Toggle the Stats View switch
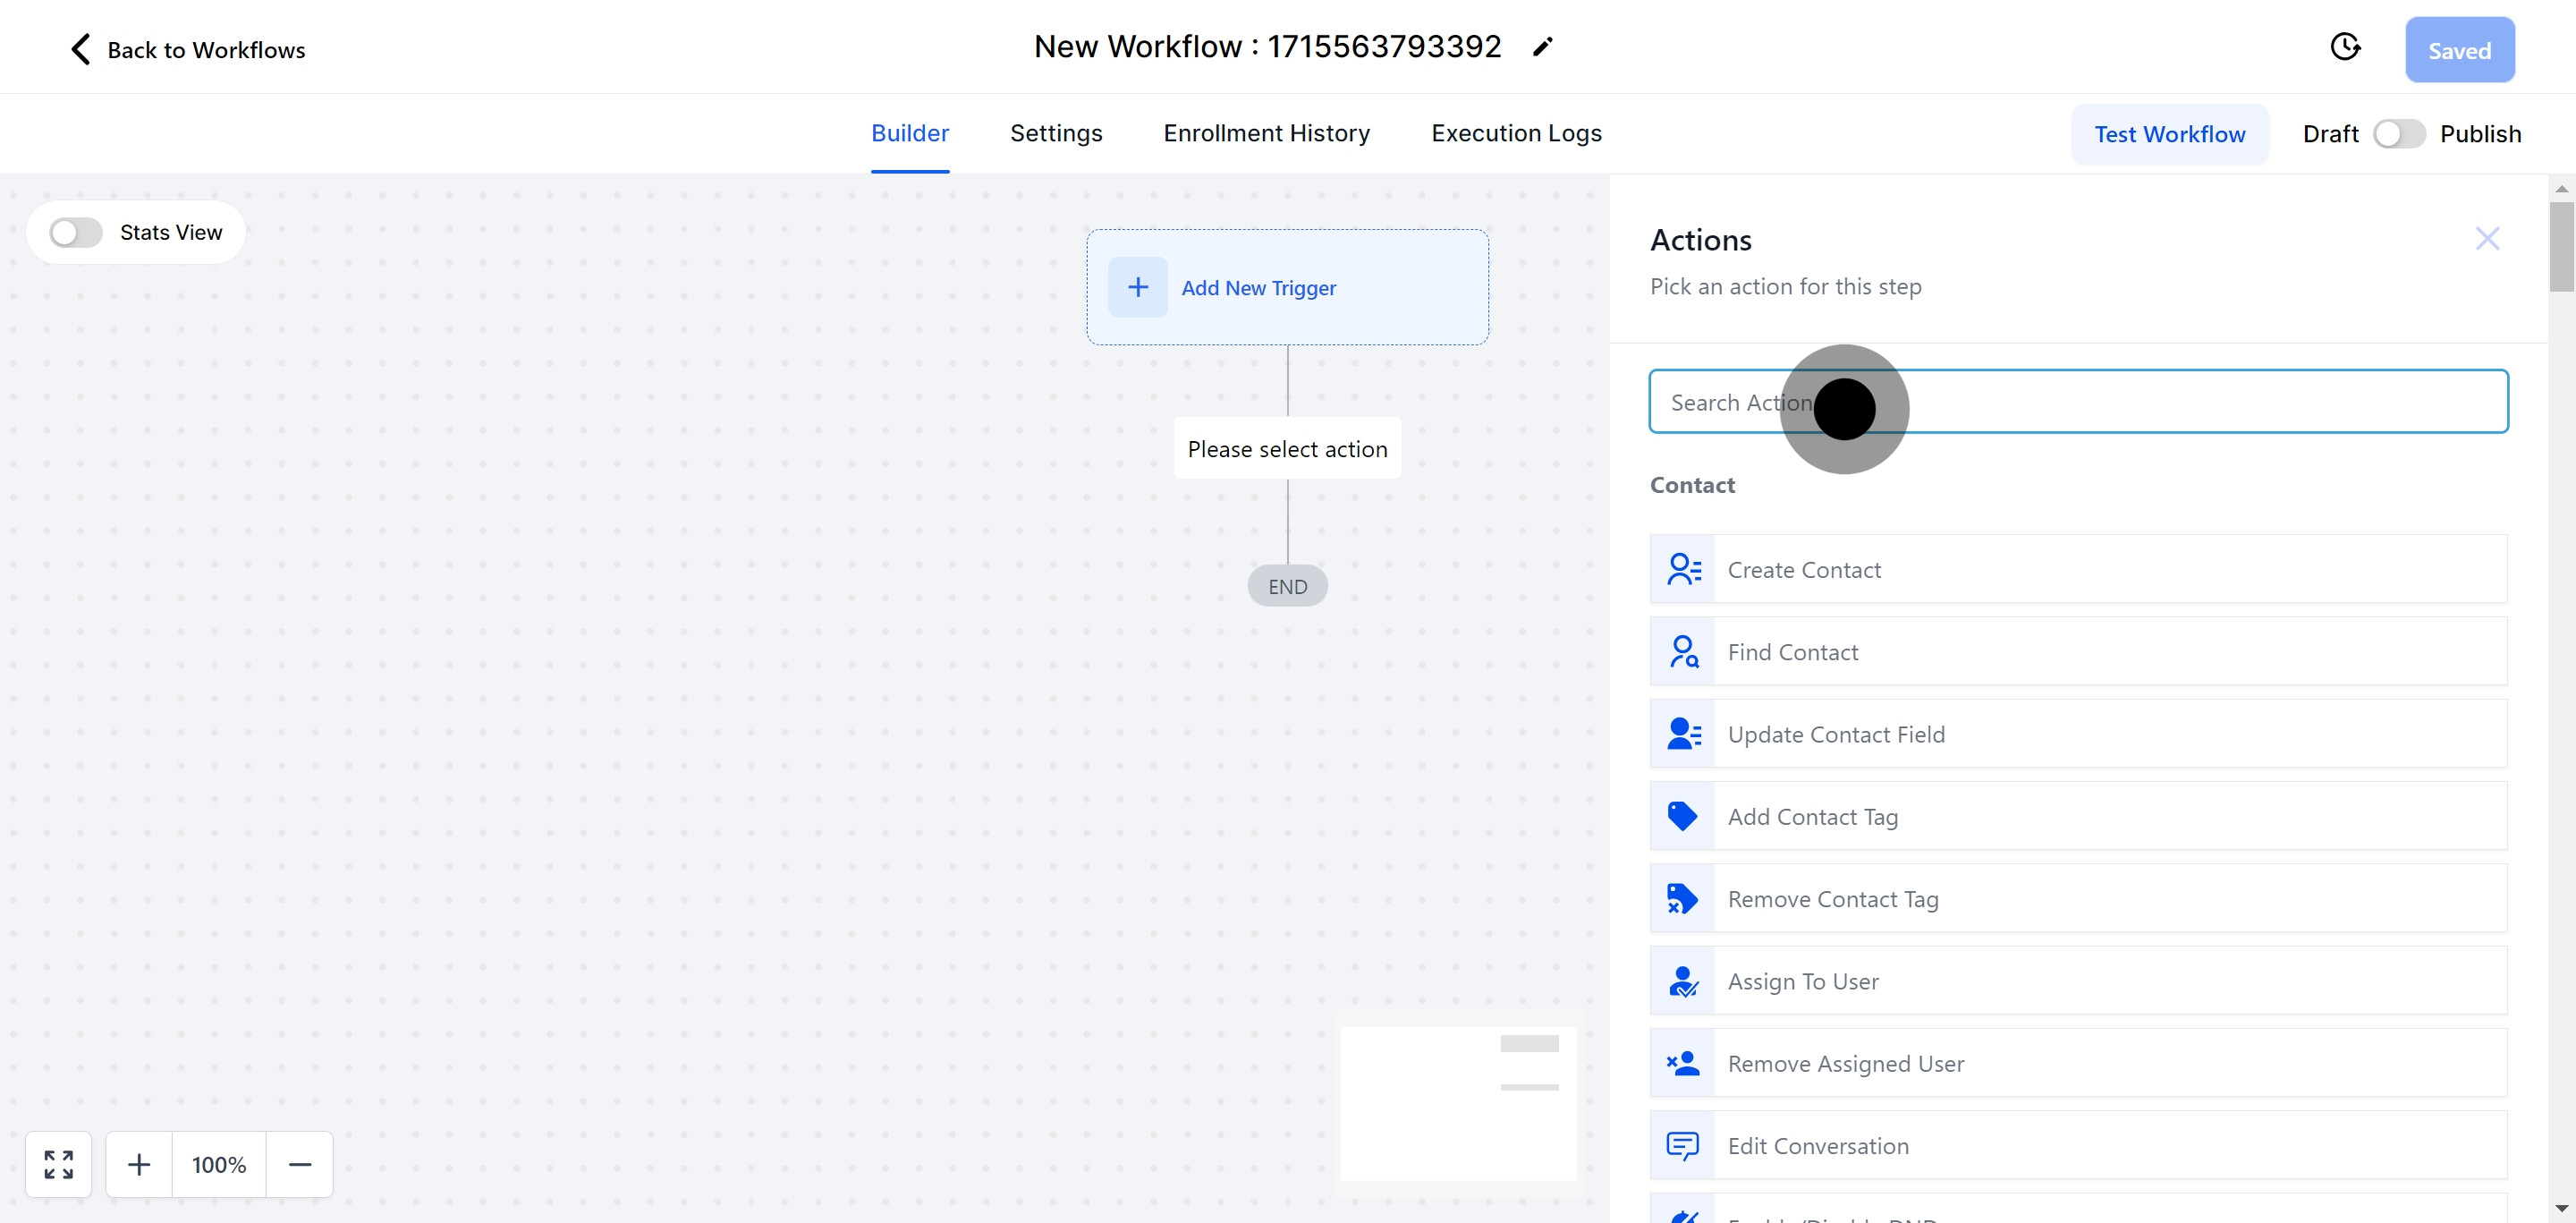The width and height of the screenshot is (2576, 1223). pyautogui.click(x=76, y=233)
